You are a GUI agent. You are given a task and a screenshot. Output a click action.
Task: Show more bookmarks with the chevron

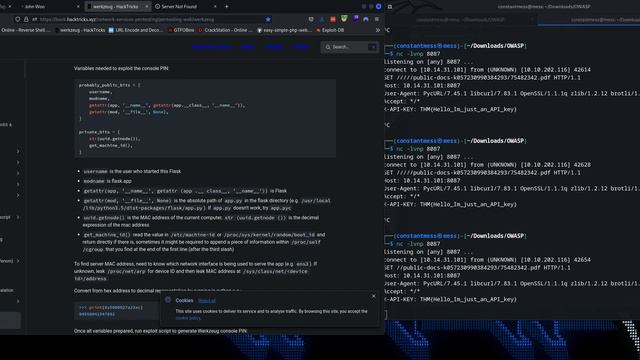[378, 30]
